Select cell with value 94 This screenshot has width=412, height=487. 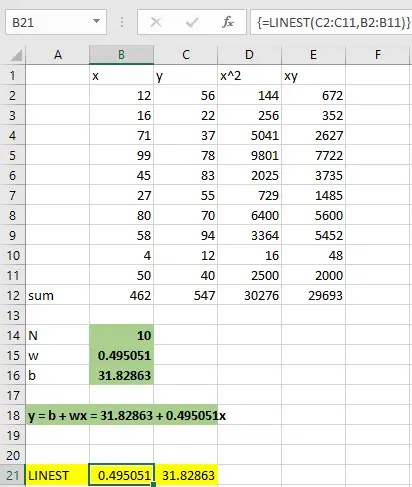click(186, 235)
